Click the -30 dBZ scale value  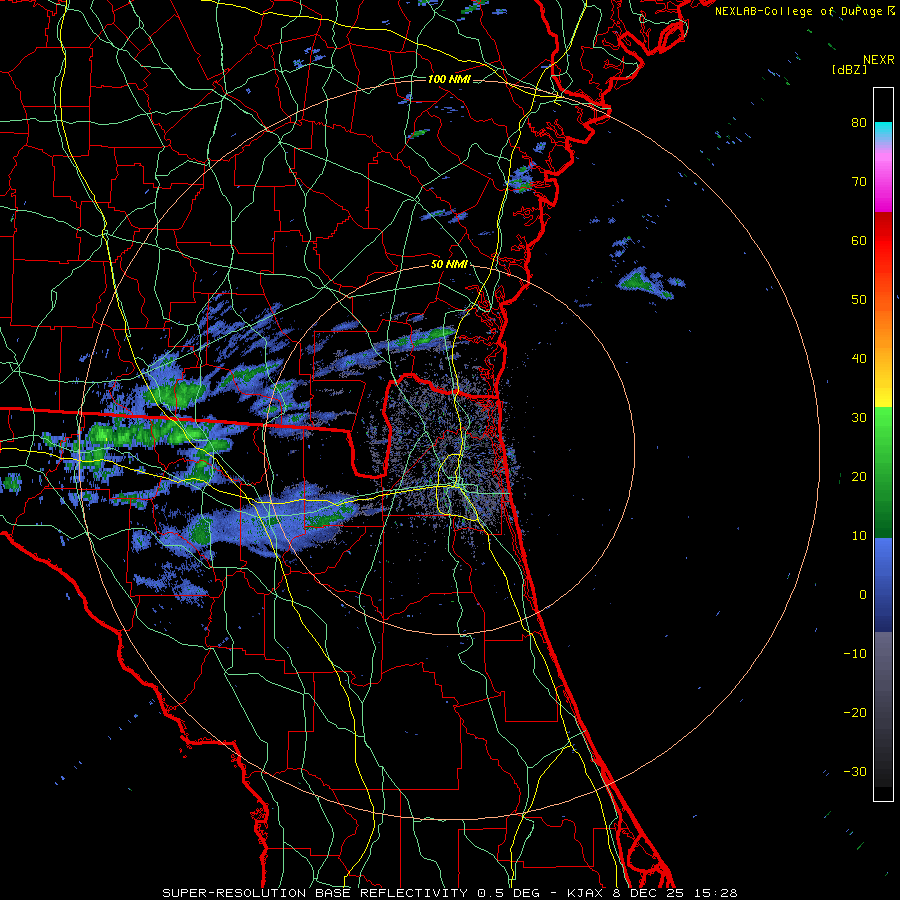point(855,772)
